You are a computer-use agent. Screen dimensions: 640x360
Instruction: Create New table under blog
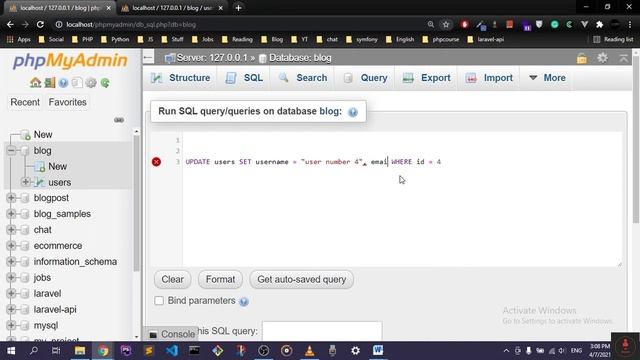57,167
